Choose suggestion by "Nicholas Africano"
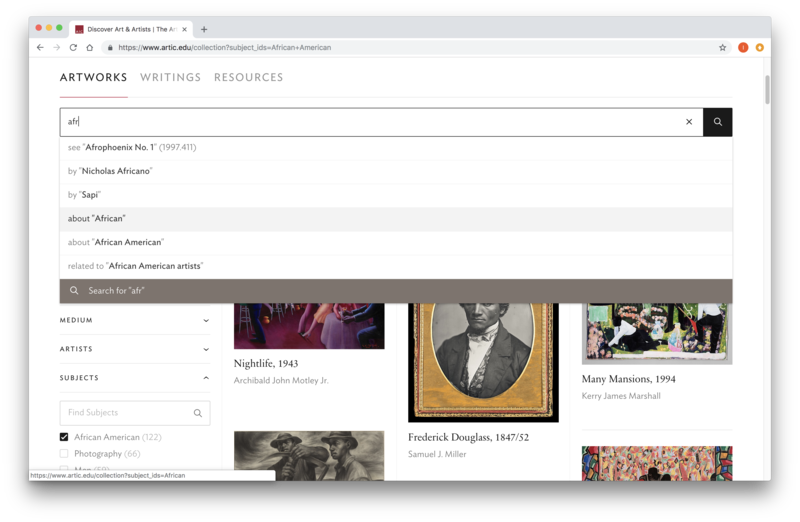Screen dimensions: 800x522 396,171
